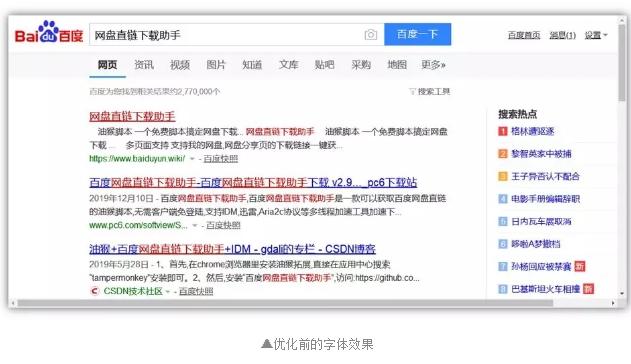Open the 更多» menu
631x364 pixels.
click(433, 65)
